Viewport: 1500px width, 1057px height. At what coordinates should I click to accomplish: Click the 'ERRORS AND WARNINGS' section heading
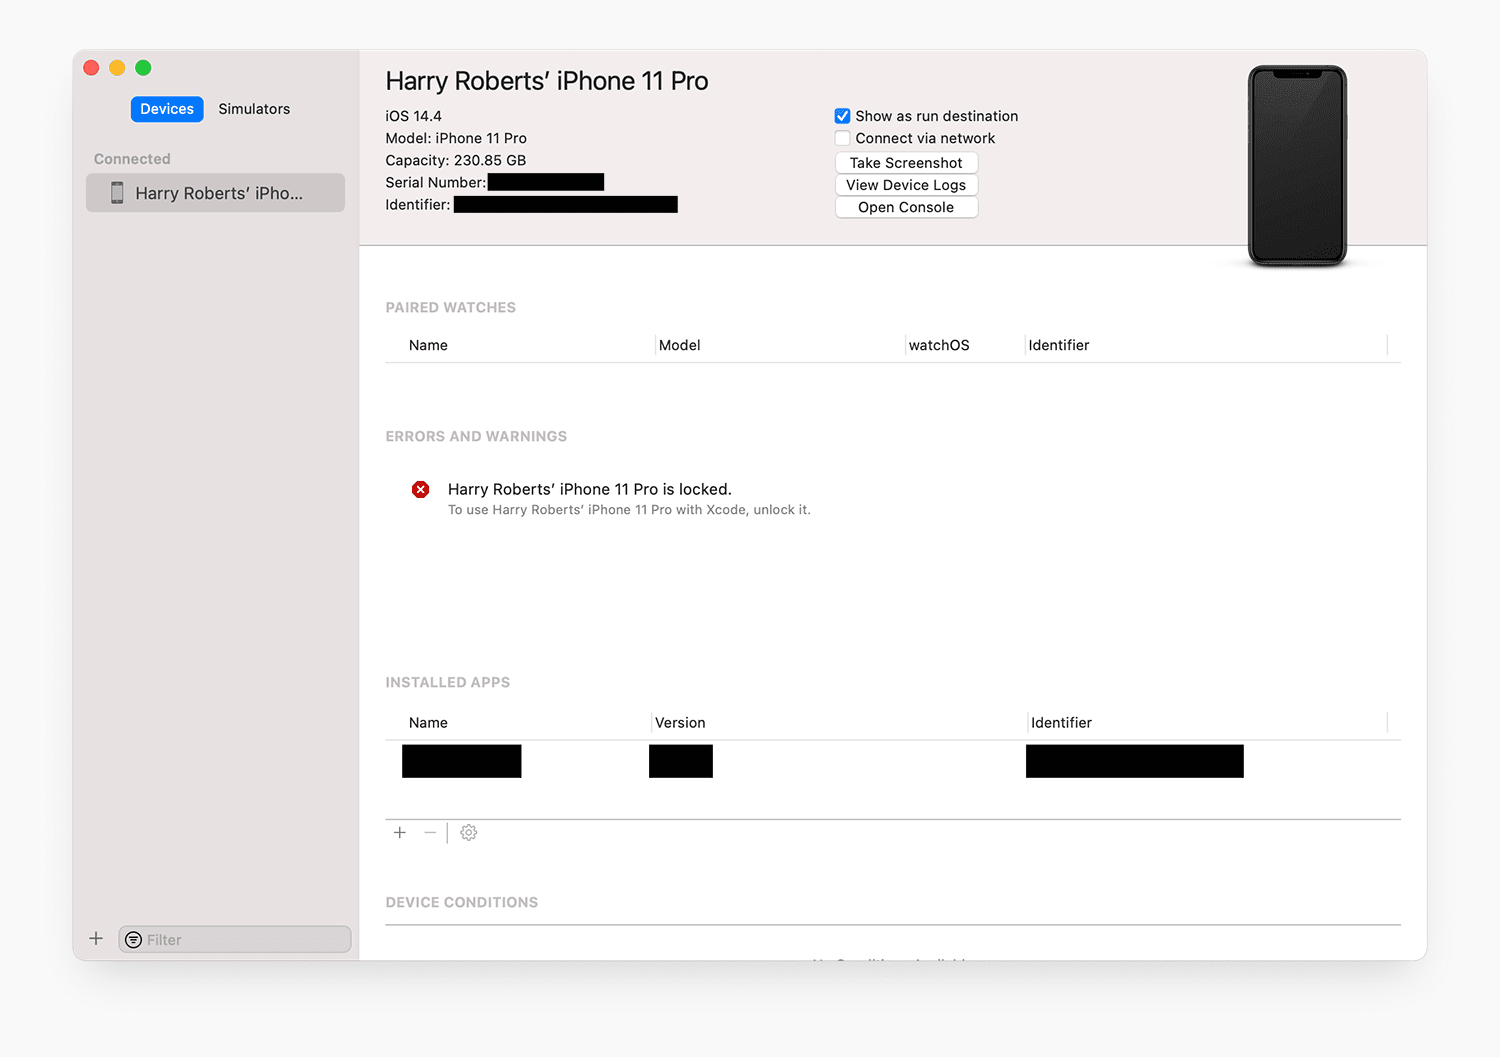point(476,436)
